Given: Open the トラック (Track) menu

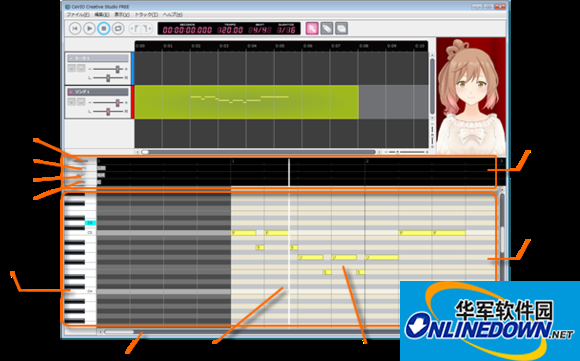Looking at the screenshot, I should point(146,14).
